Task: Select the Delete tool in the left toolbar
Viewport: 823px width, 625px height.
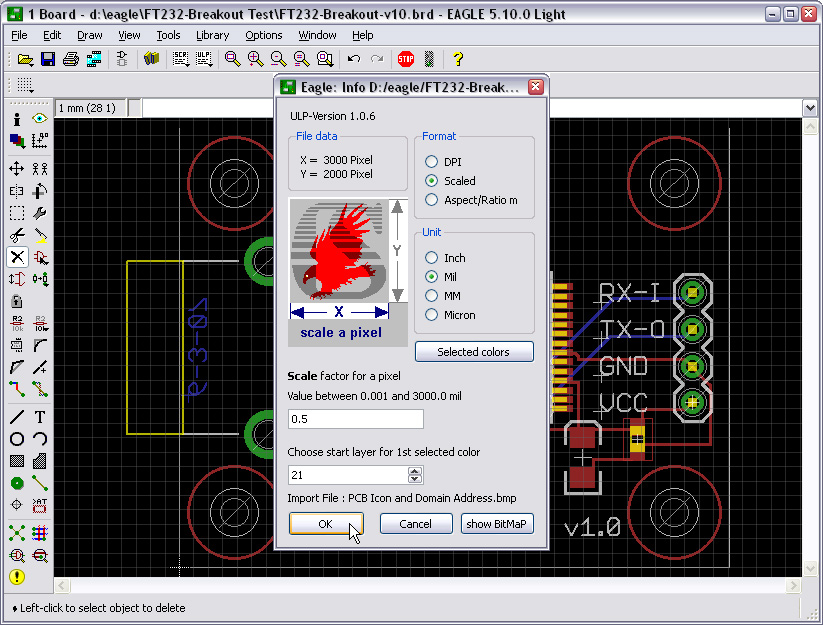Action: 16,258
